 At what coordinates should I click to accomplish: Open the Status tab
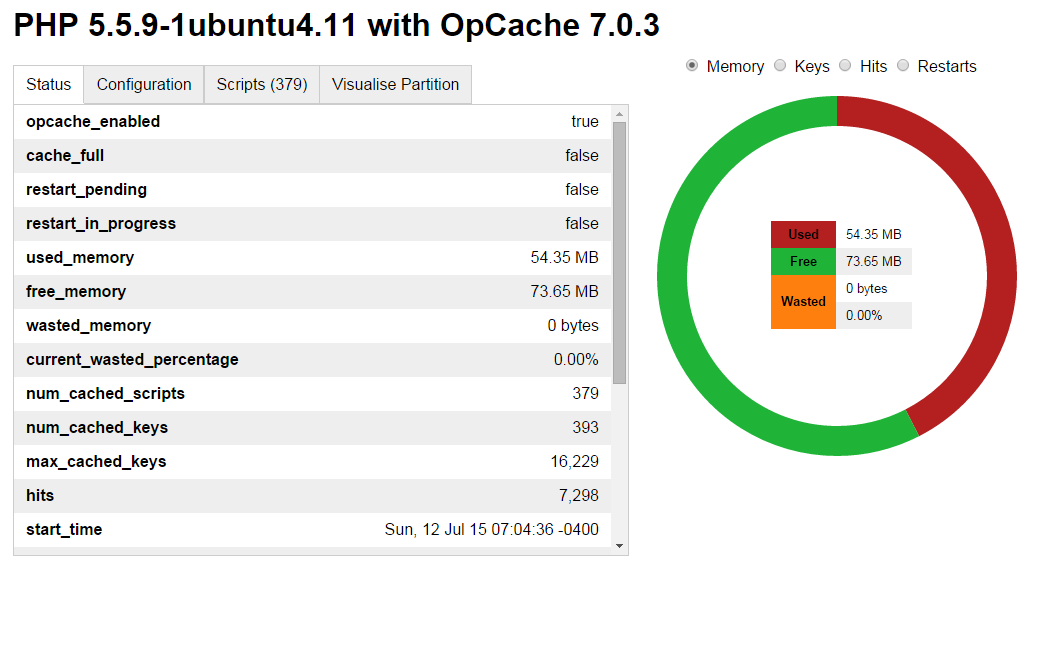(49, 85)
